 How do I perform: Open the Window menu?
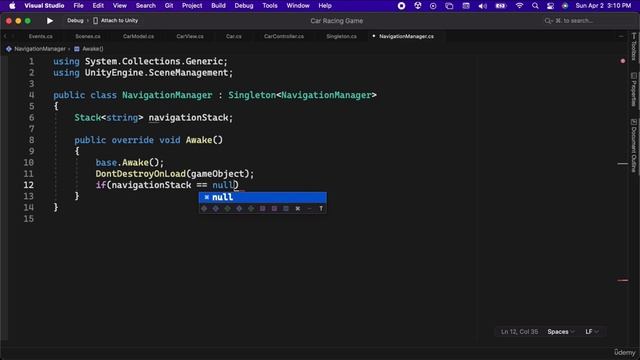click(x=298, y=6)
